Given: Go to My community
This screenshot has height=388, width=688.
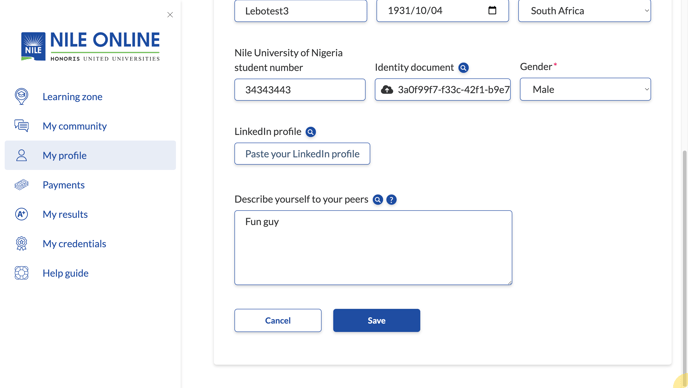Looking at the screenshot, I should pyautogui.click(x=90, y=126).
